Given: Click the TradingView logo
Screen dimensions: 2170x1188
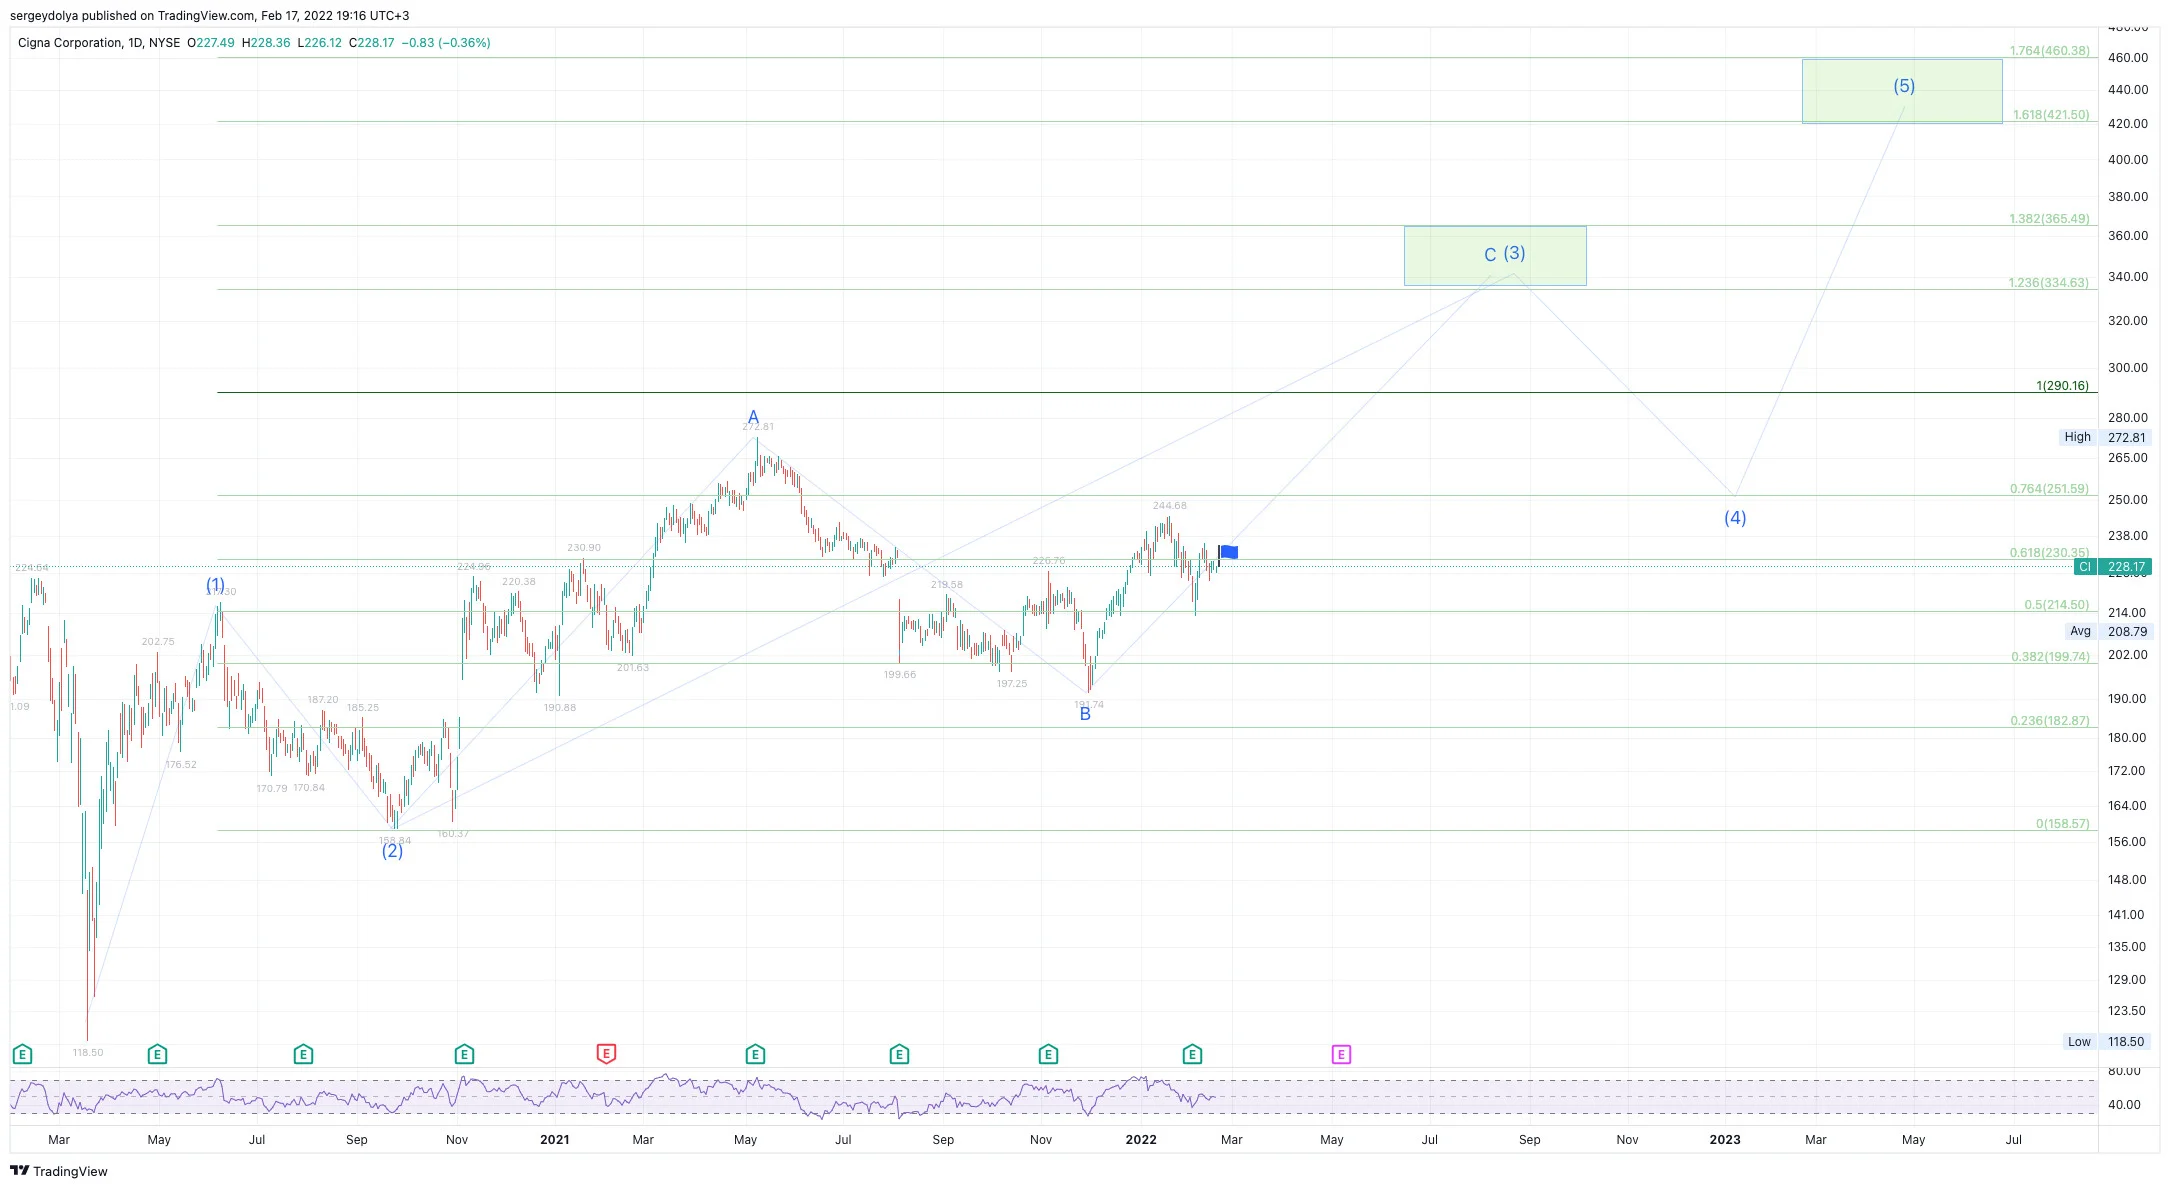Looking at the screenshot, I should coord(59,1171).
